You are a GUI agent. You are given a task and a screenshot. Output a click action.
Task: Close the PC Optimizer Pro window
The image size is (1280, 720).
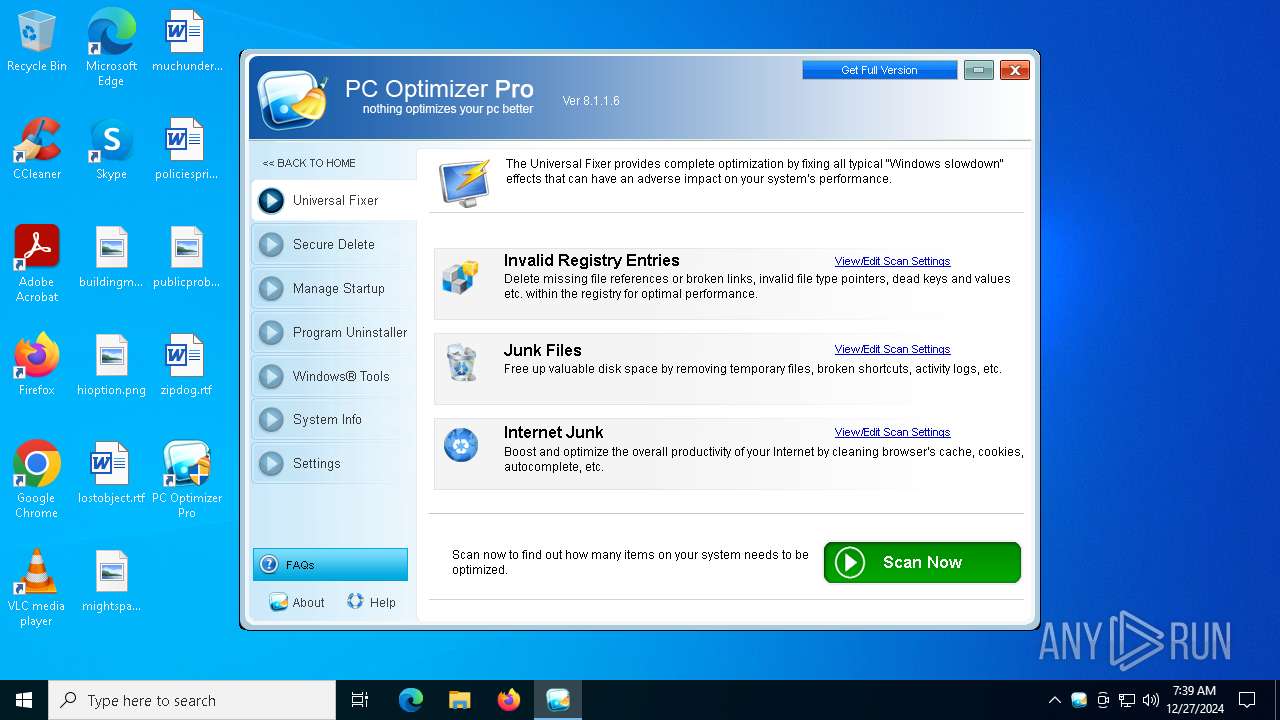coord(1014,70)
